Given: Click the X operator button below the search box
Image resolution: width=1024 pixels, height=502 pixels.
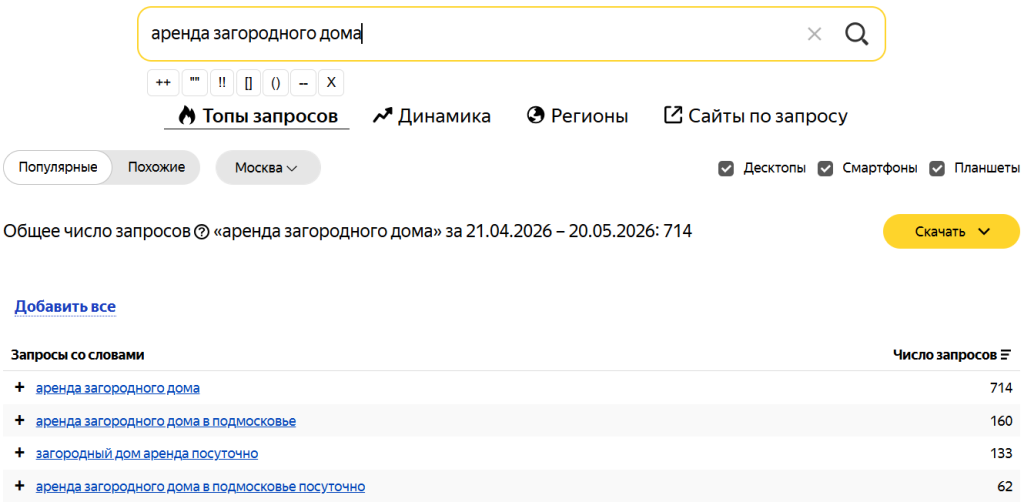Looking at the screenshot, I should coord(331,83).
